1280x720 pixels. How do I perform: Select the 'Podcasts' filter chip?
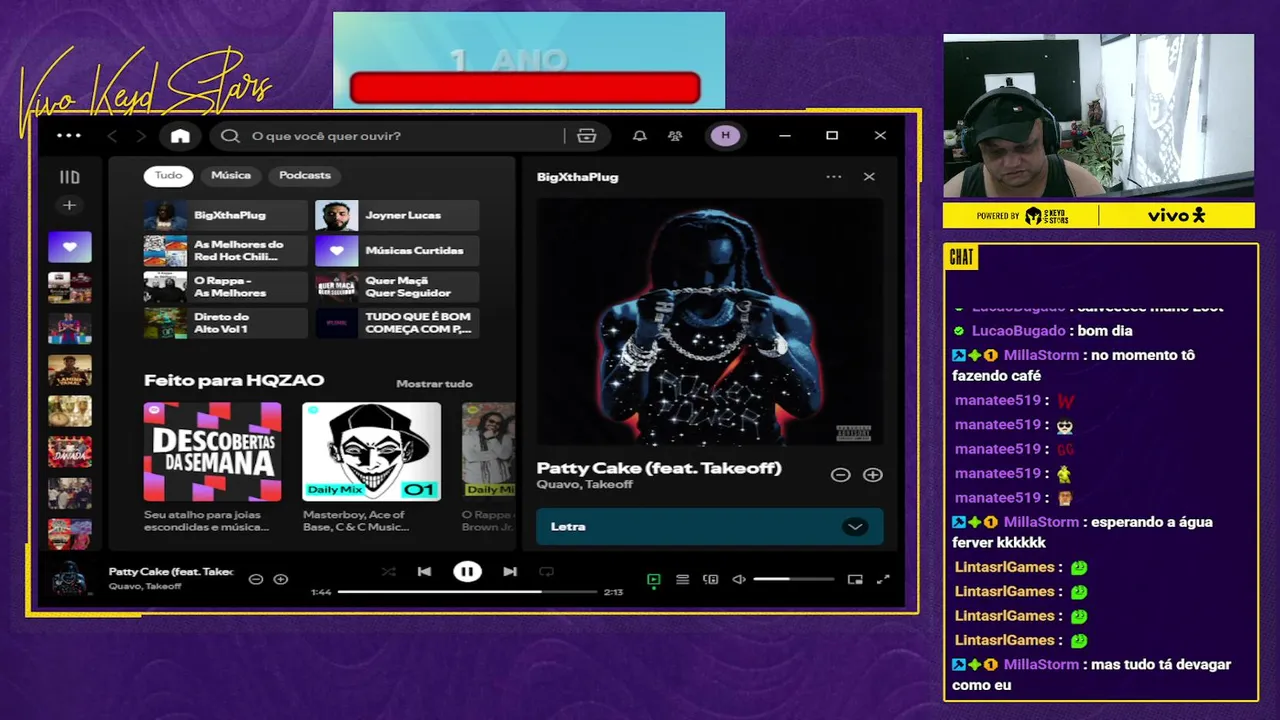(x=305, y=175)
